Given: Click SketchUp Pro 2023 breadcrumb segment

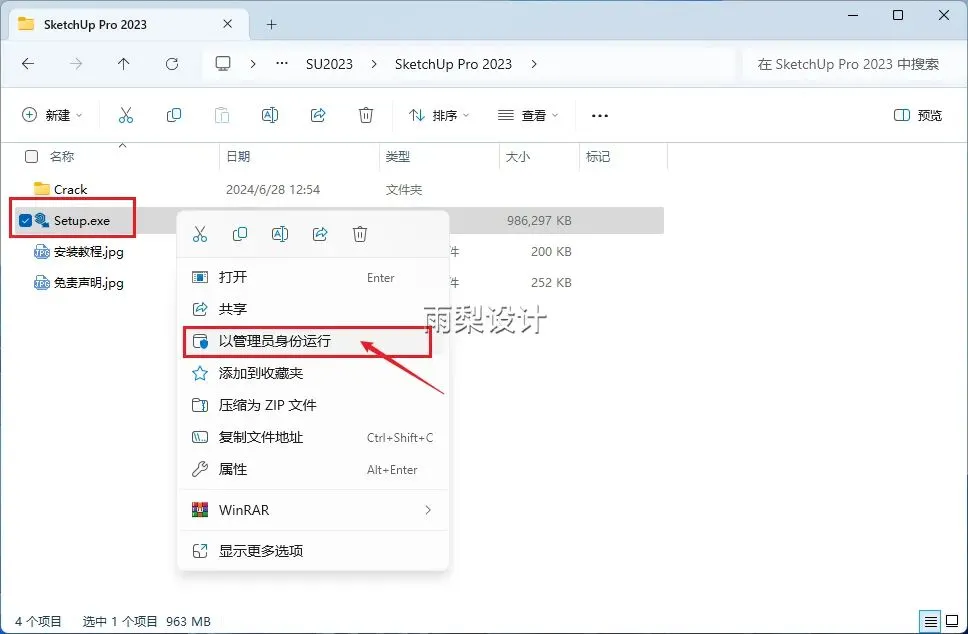Looking at the screenshot, I should pyautogui.click(x=453, y=64).
